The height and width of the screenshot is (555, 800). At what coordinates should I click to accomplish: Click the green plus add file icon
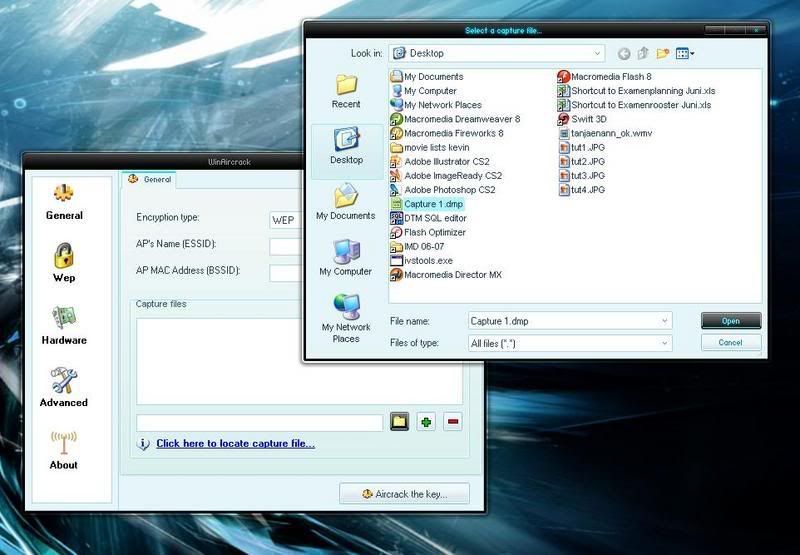(x=427, y=422)
